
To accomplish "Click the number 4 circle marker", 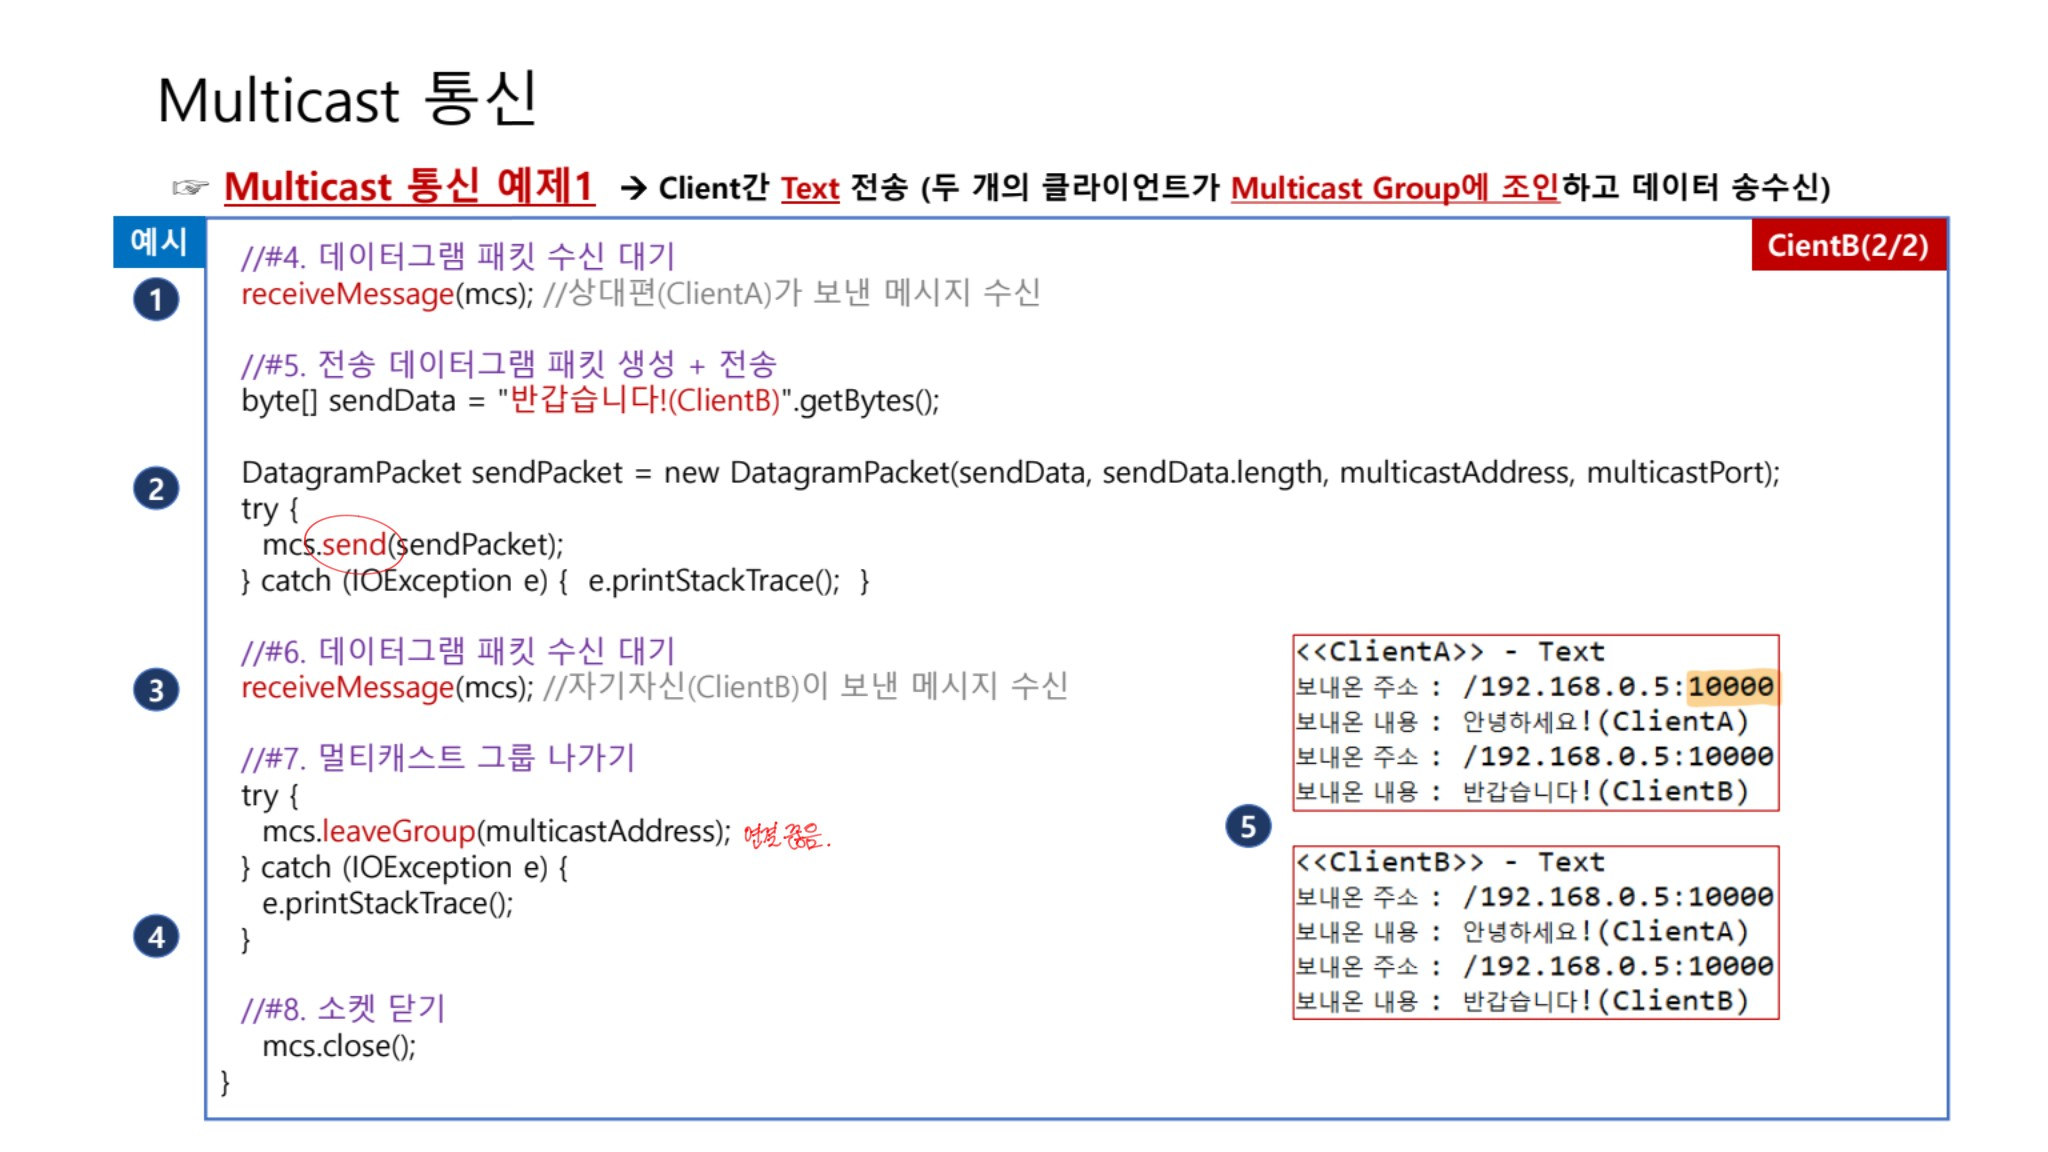I will (156, 937).
